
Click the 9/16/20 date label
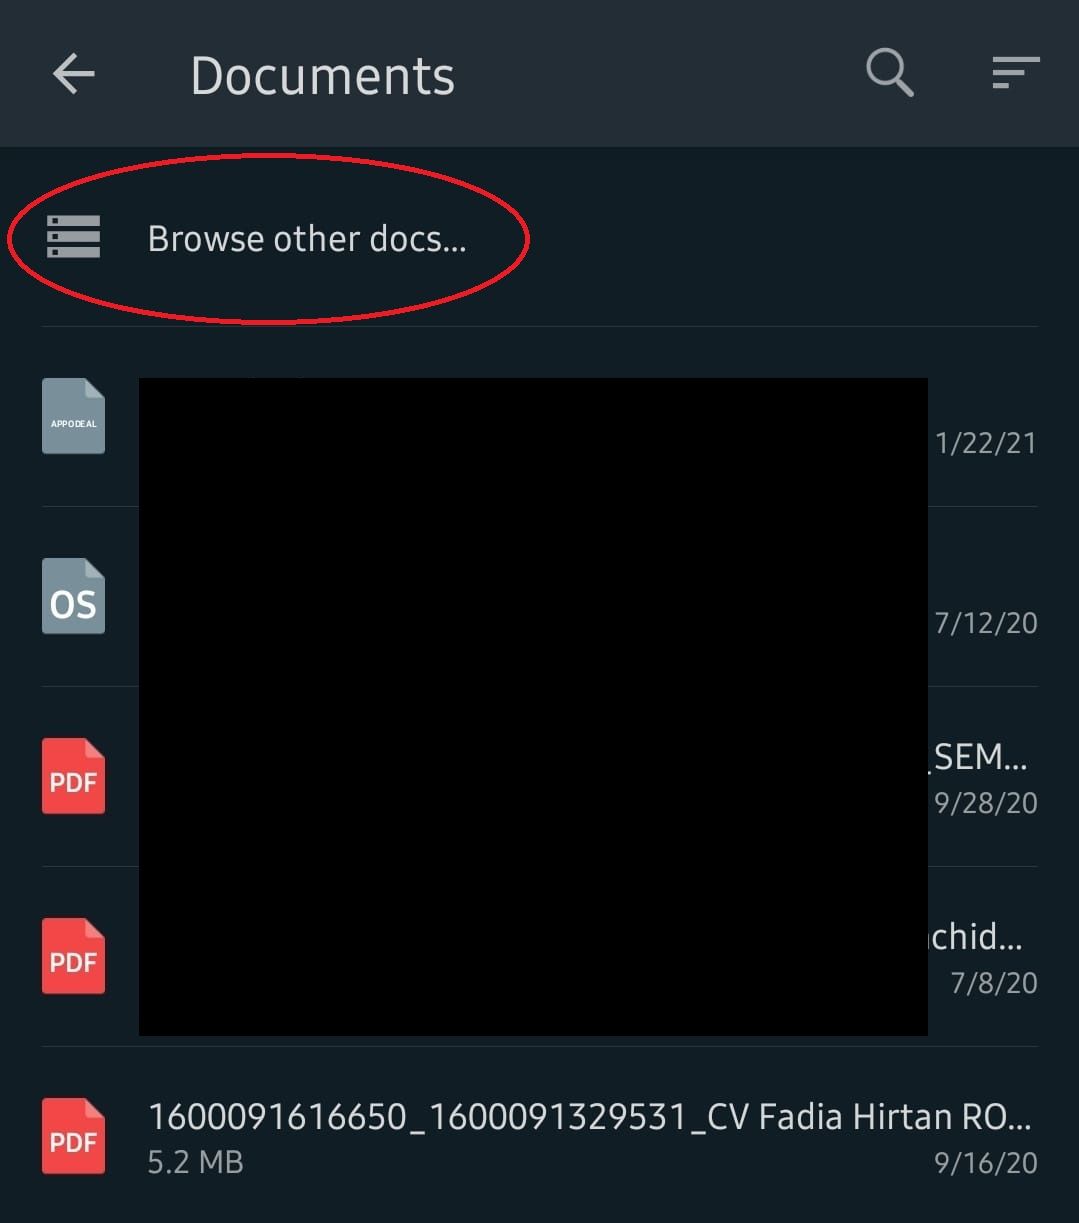click(986, 1163)
